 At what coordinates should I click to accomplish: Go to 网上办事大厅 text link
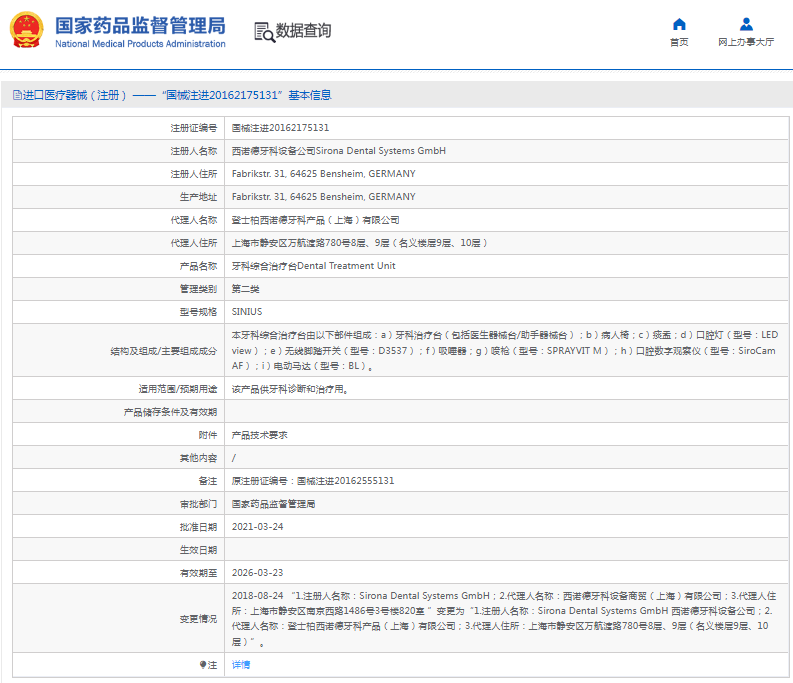tap(746, 43)
